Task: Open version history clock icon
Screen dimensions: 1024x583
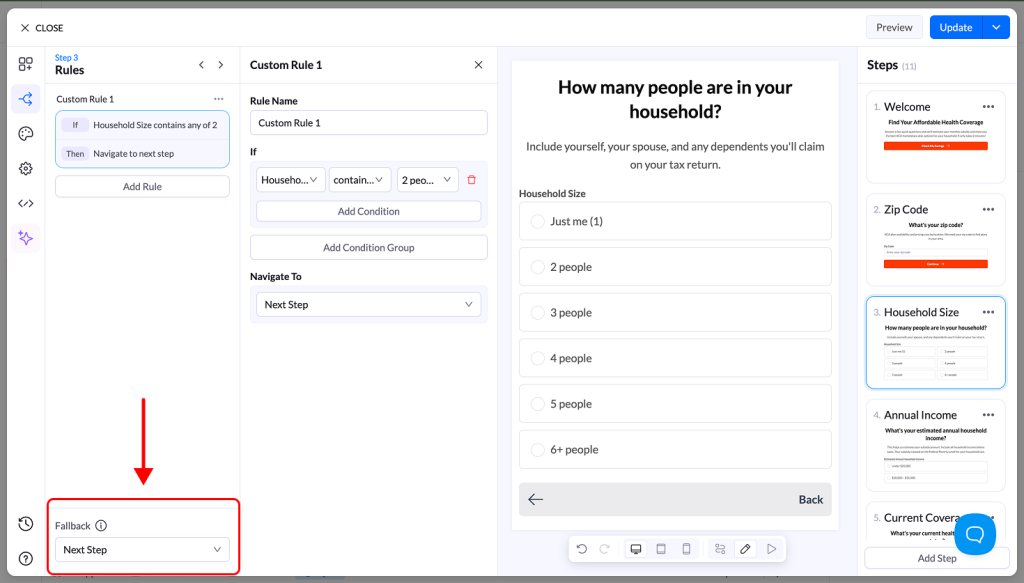Action: point(25,524)
